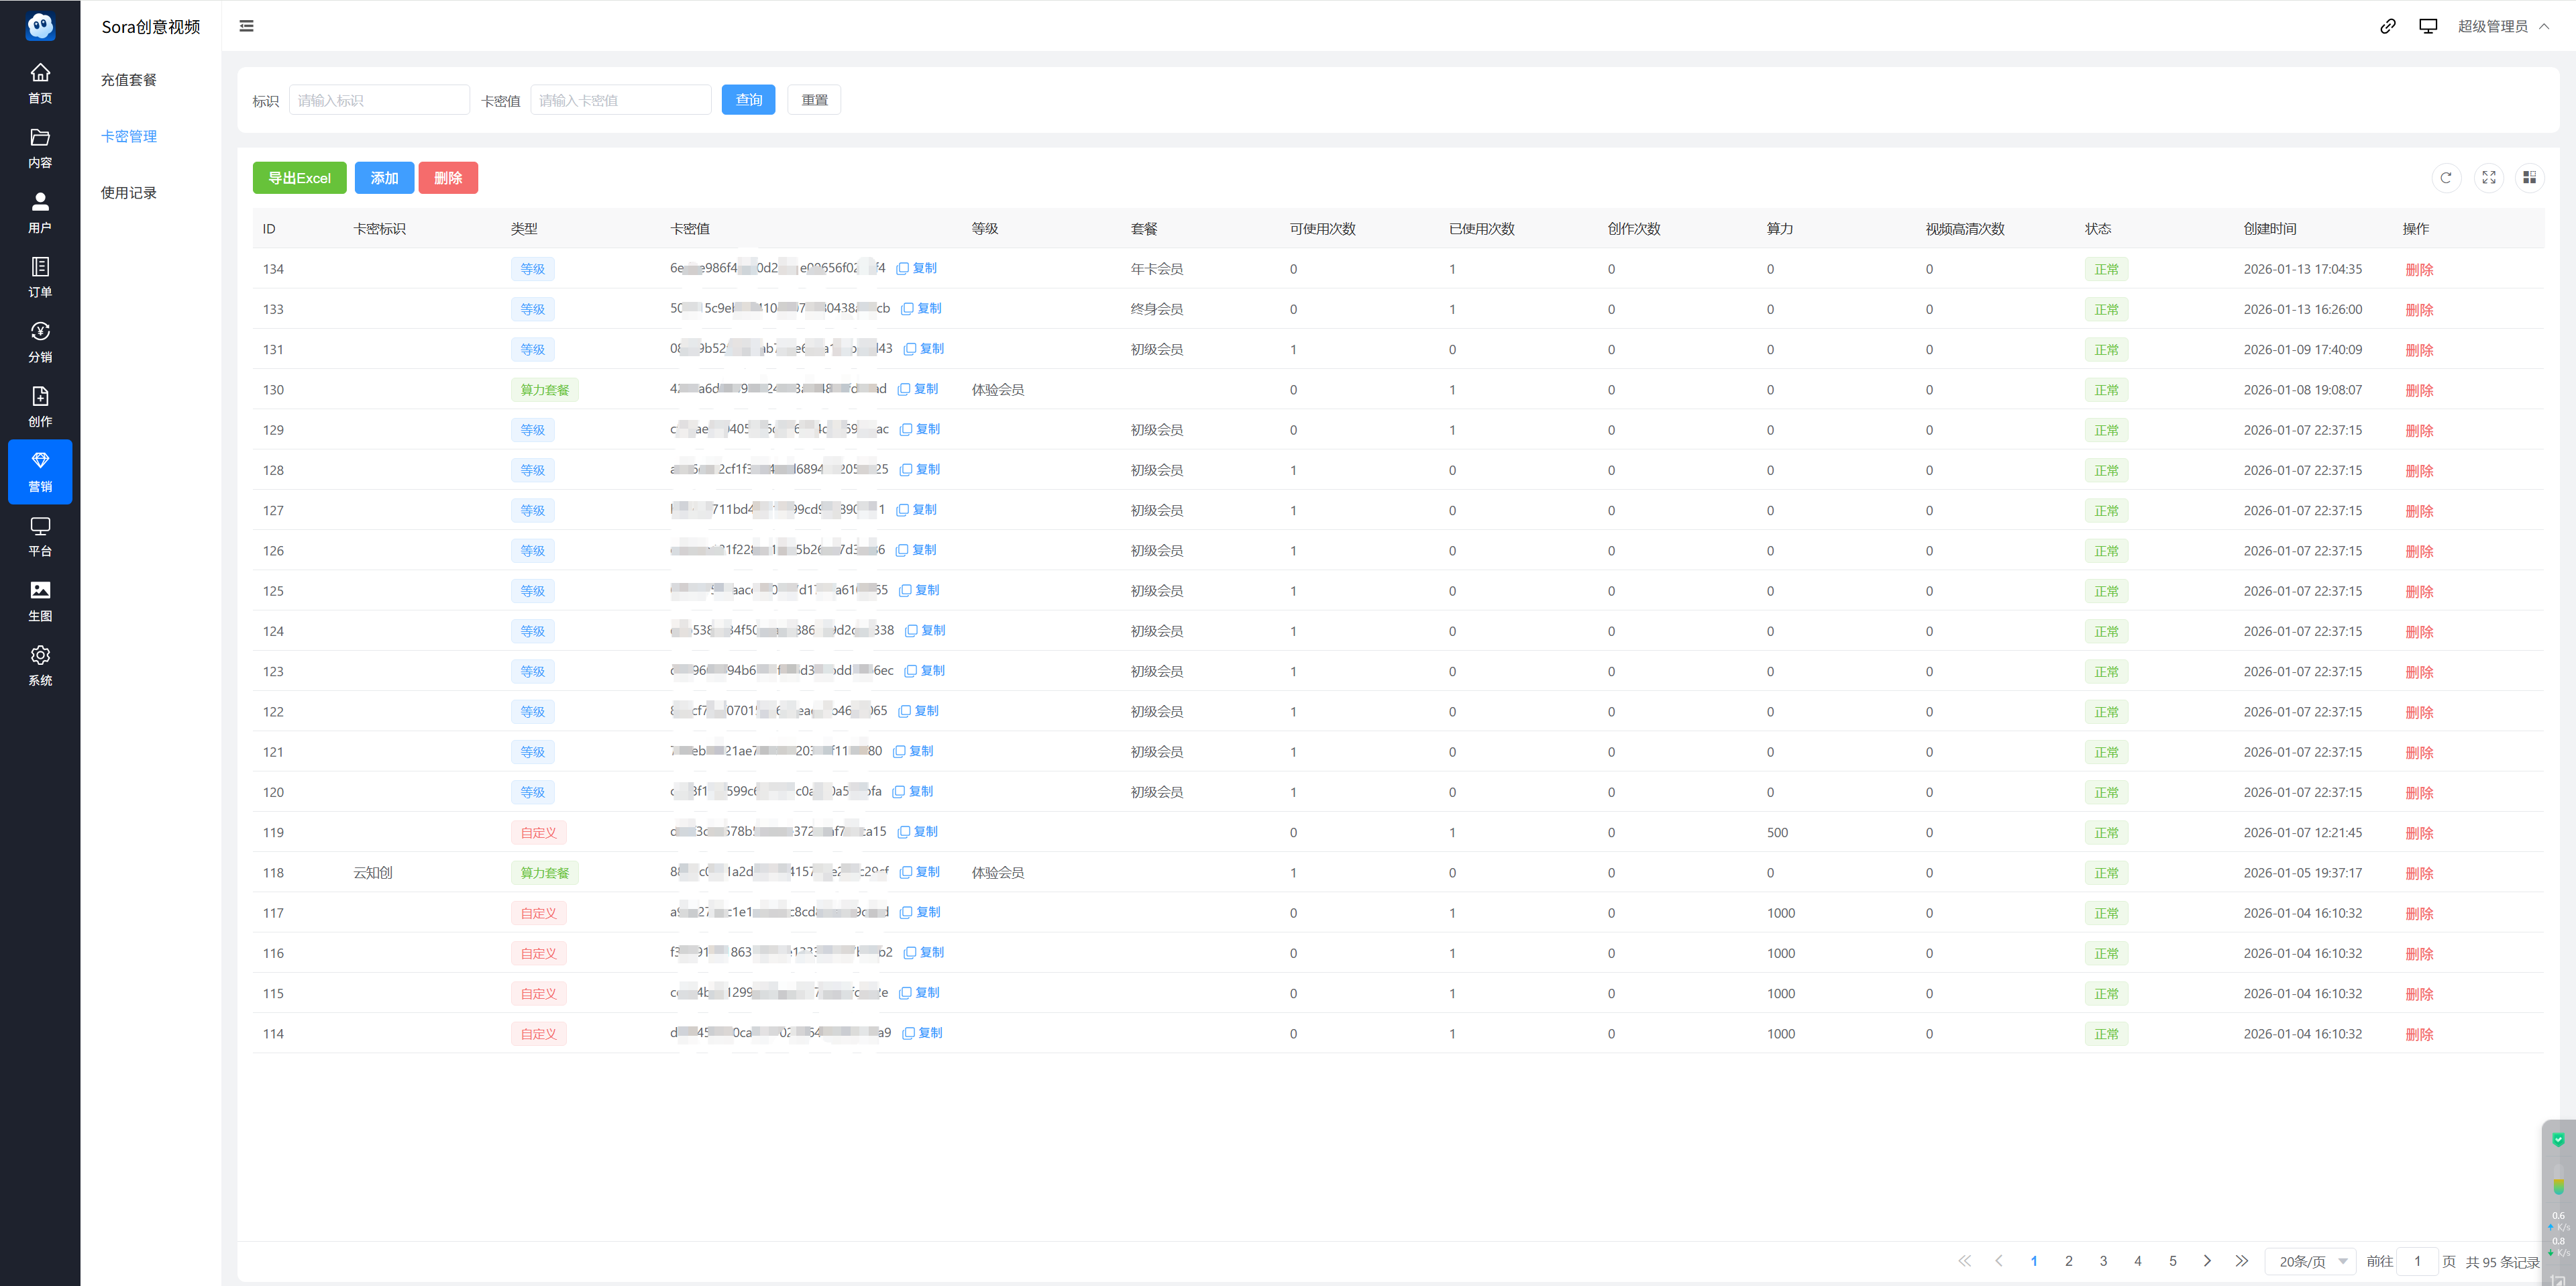This screenshot has height=1286, width=2576.
Task: Open the column display grid icon
Action: [x=2529, y=178]
